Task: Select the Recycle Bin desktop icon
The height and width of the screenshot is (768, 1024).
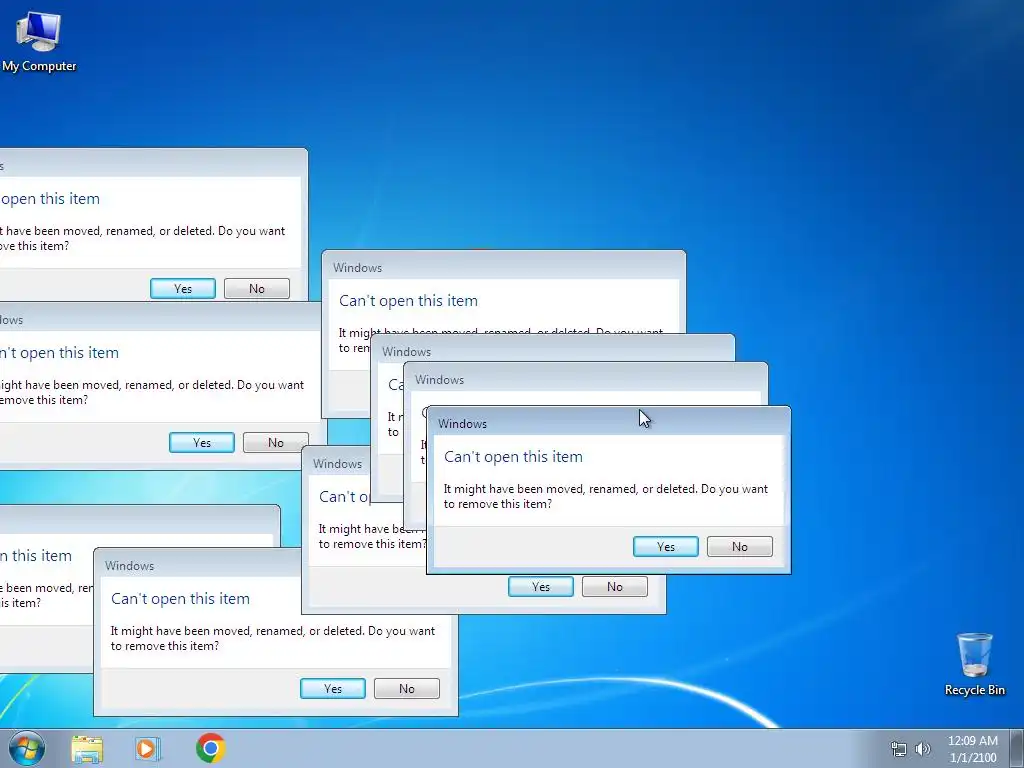Action: [x=974, y=664]
